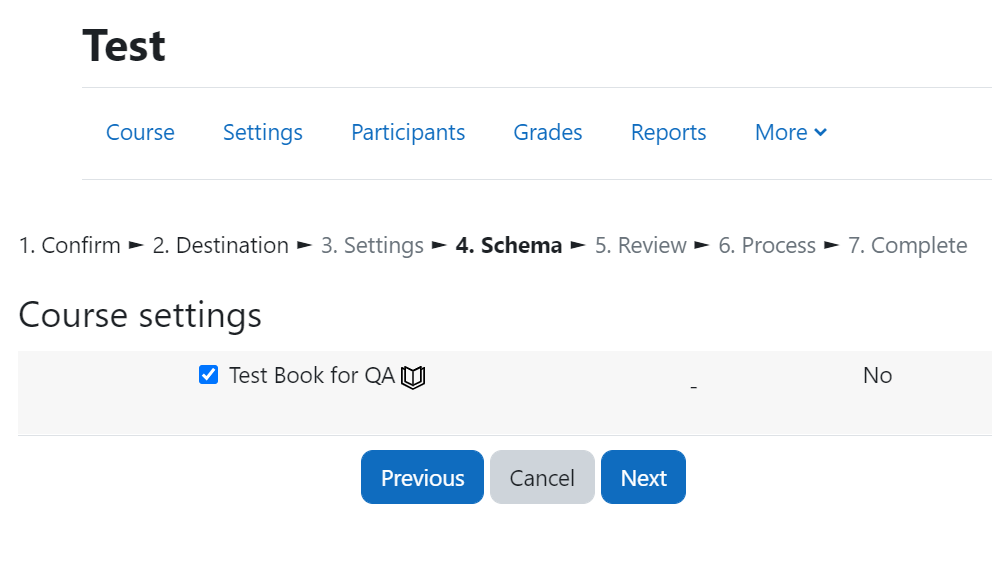Screen dimensions: 992x577
Task: Click the 1. Confirm step
Action: click(x=70, y=245)
